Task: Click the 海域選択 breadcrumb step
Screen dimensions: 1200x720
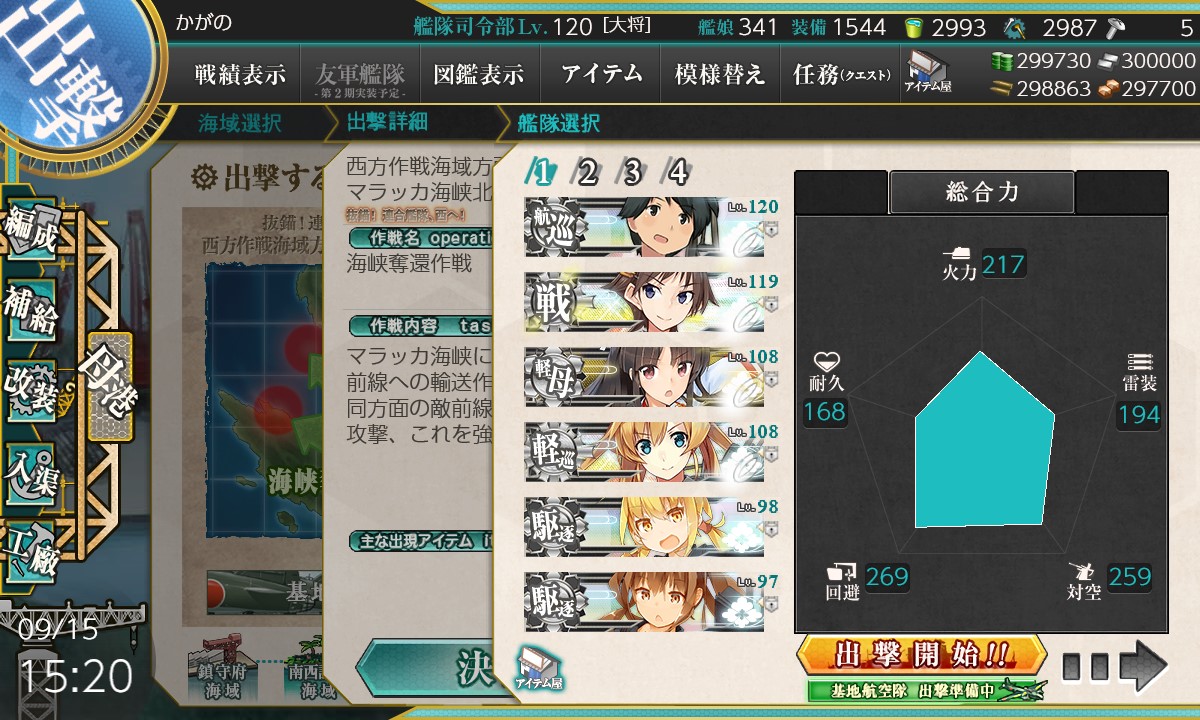Action: click(240, 124)
